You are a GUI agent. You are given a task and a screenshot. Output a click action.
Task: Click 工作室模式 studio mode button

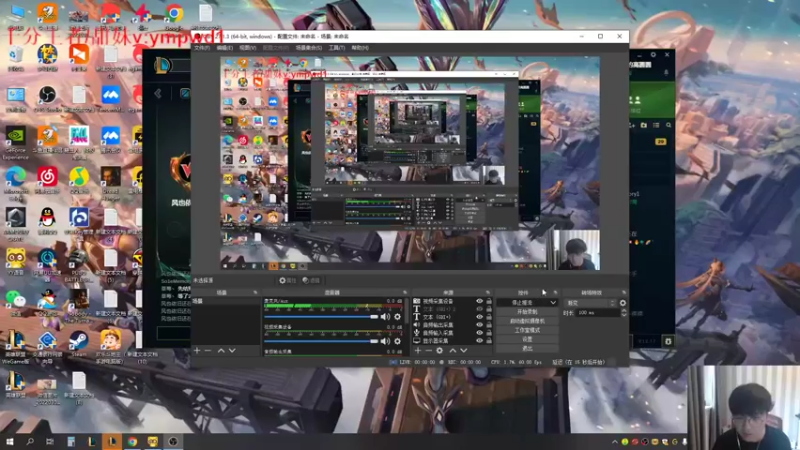[x=527, y=330]
